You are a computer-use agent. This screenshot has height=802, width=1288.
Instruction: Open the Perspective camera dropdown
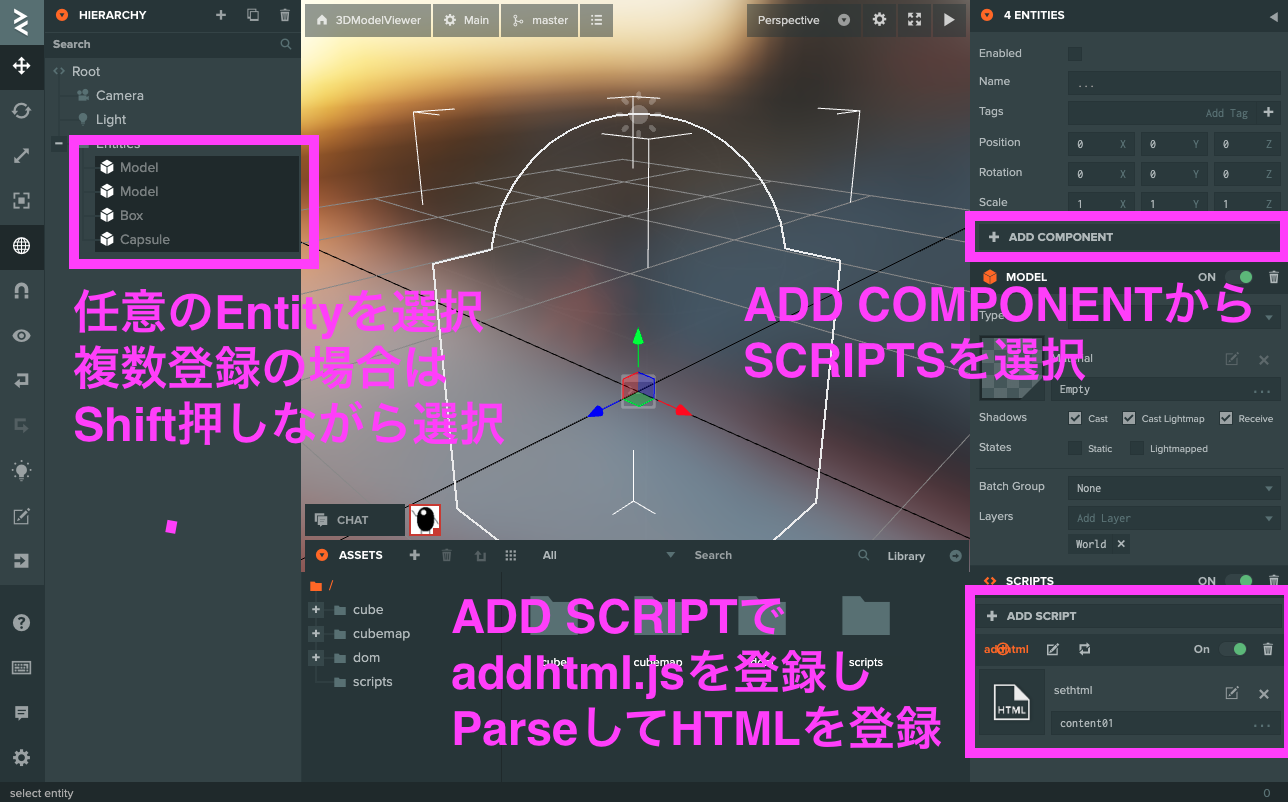[804, 20]
